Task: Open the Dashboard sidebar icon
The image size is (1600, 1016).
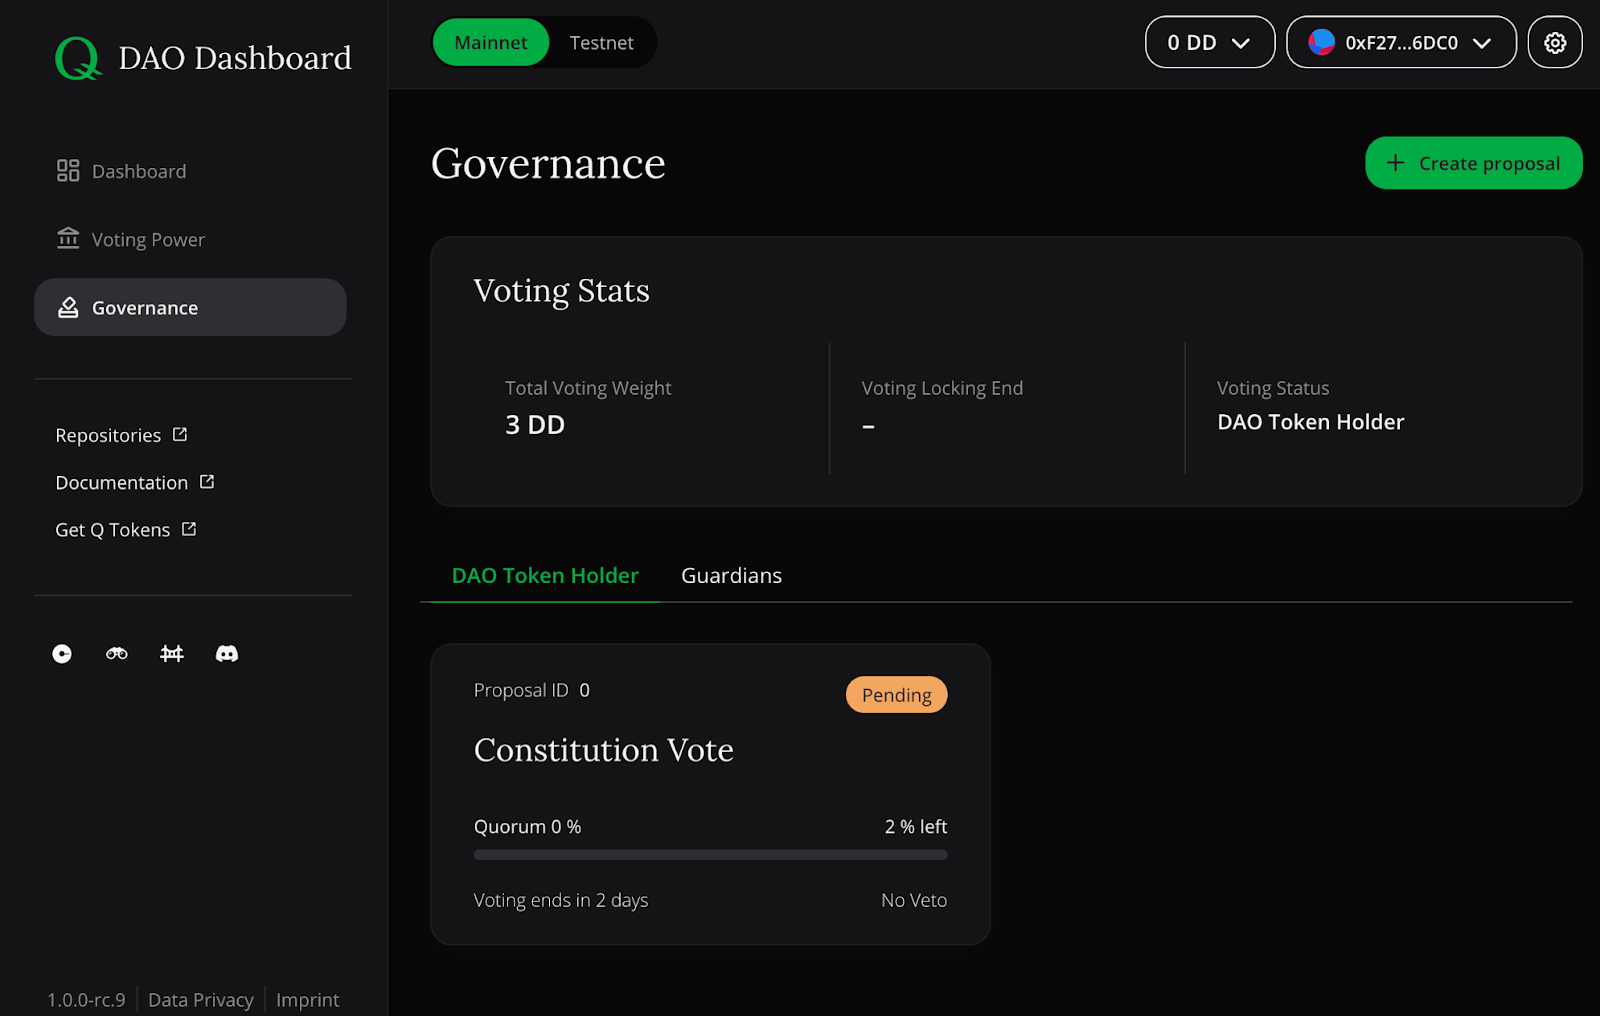Action: click(67, 170)
